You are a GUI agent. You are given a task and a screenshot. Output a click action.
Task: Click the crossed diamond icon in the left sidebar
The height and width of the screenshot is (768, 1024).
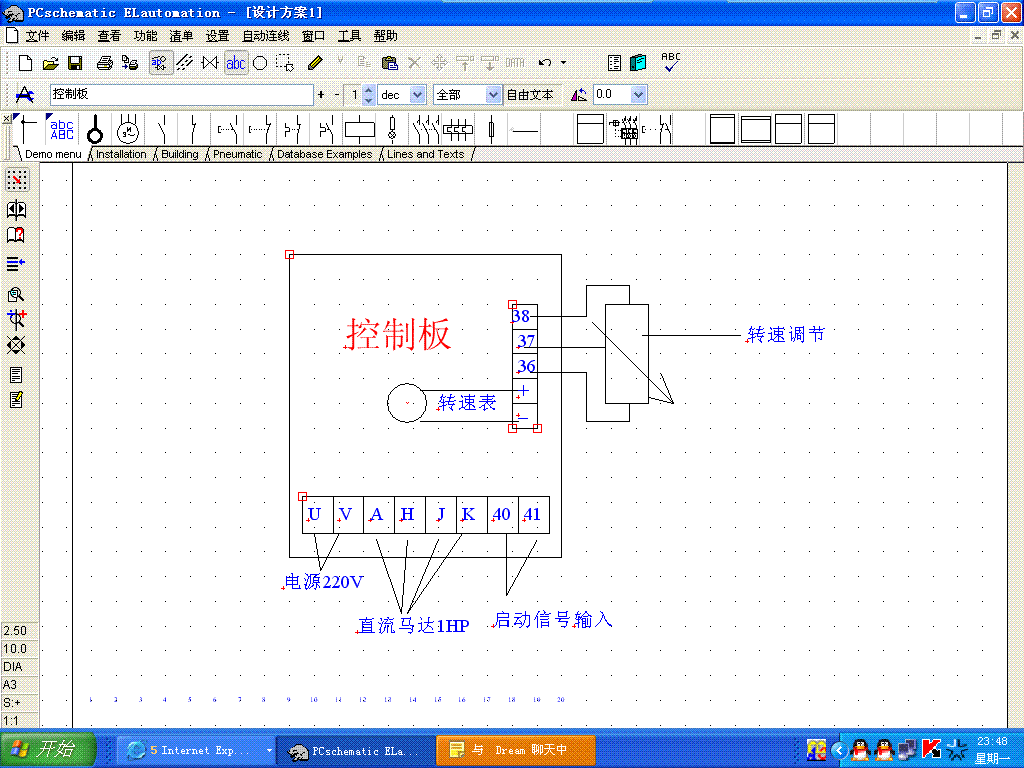pyautogui.click(x=16, y=345)
